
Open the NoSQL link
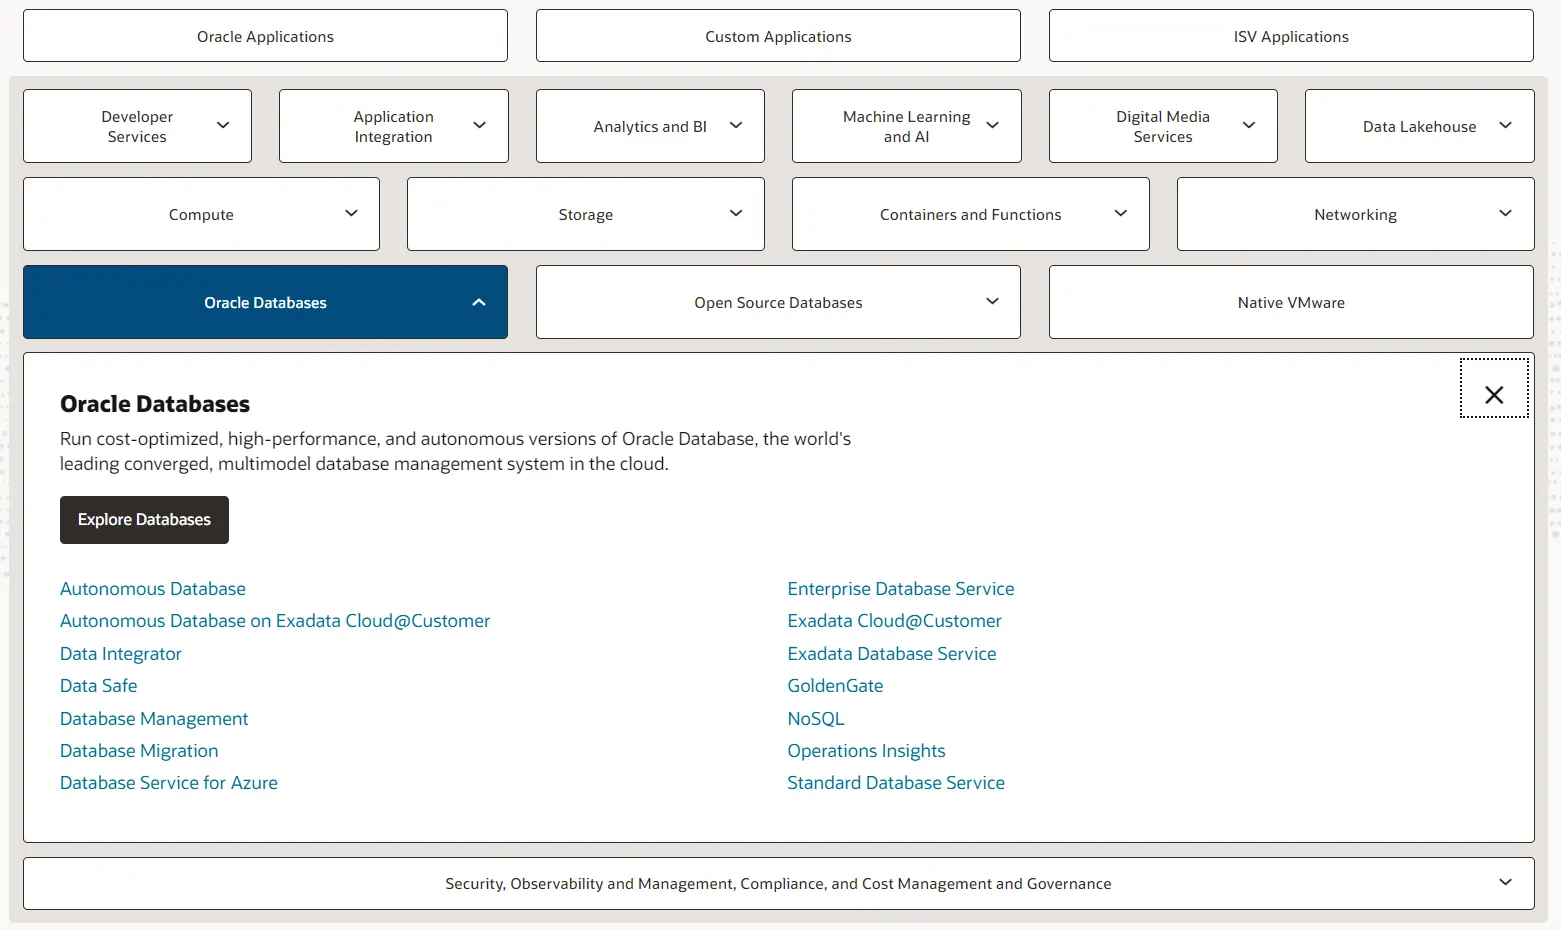(x=816, y=719)
